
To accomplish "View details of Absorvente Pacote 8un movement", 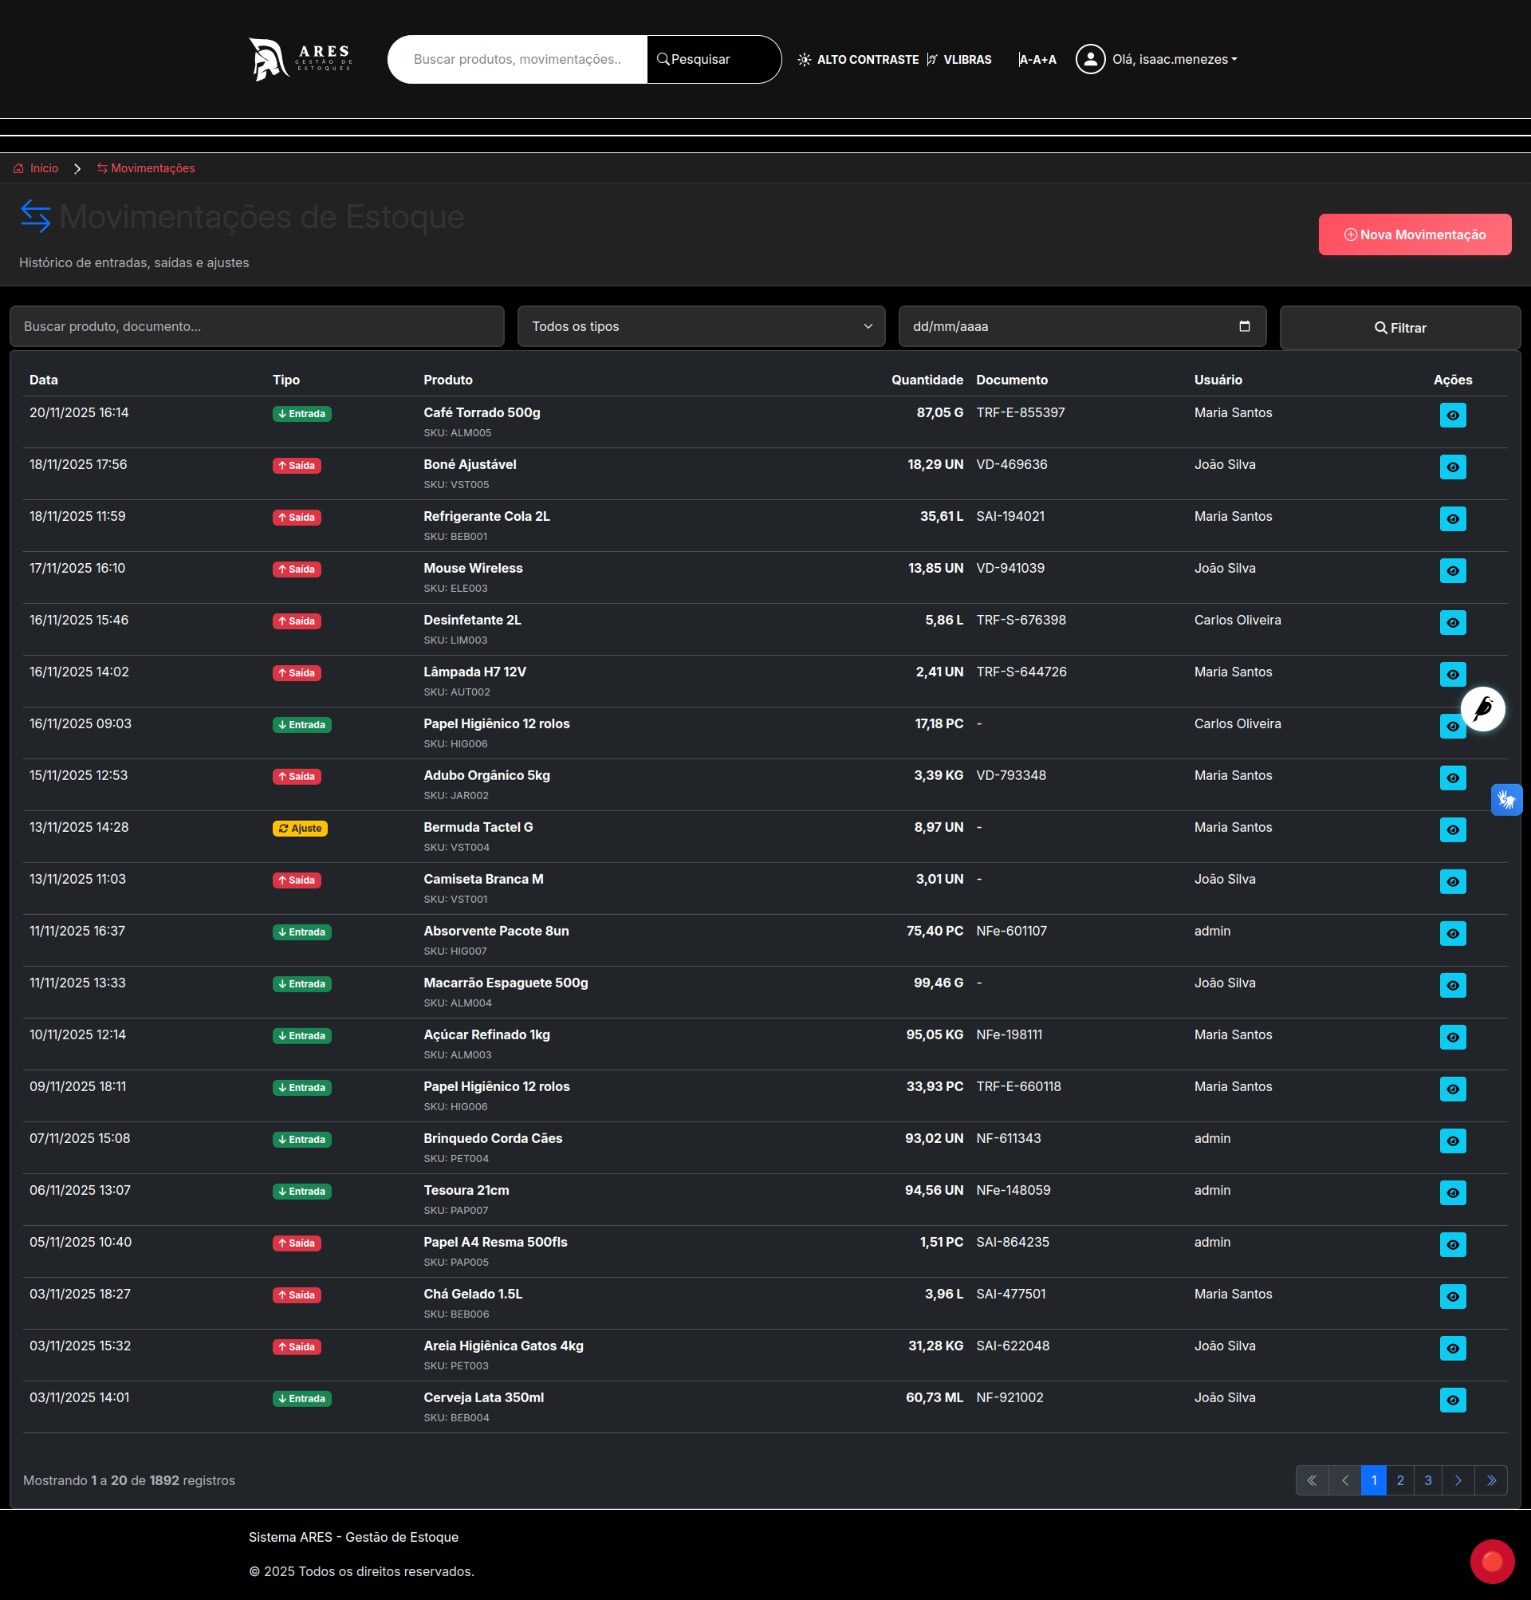I will 1453,934.
